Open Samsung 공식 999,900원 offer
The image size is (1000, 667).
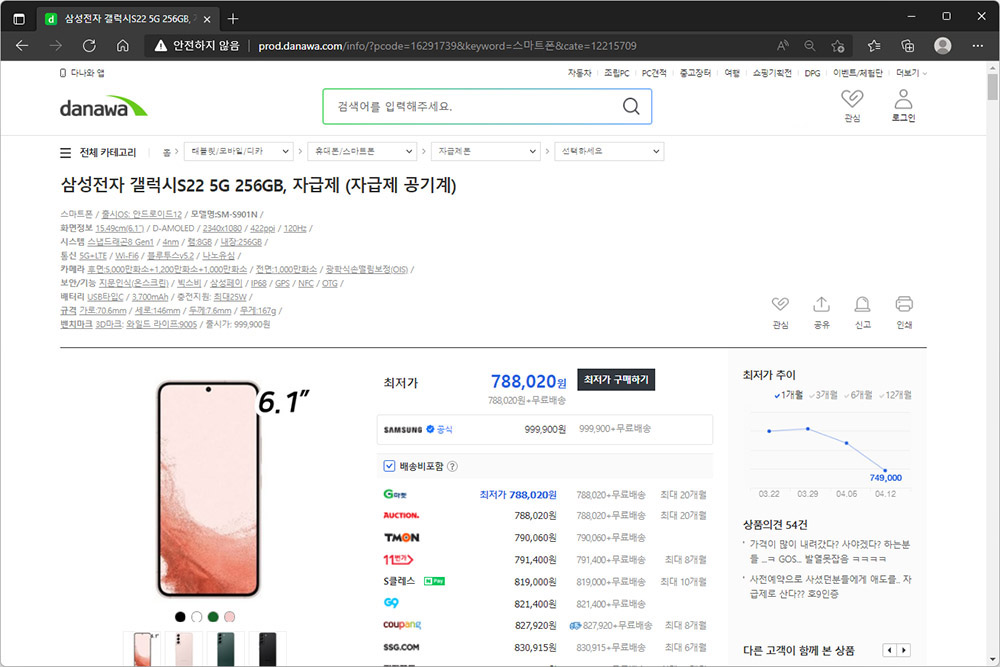click(x=545, y=429)
